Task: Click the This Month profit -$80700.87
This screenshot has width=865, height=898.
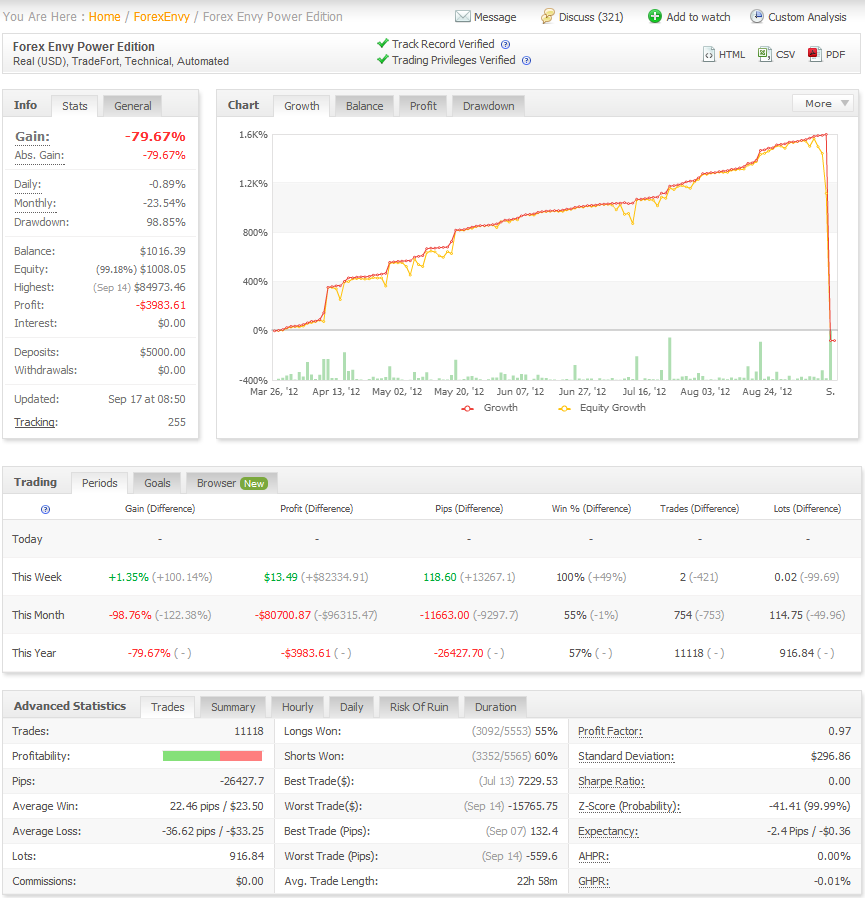Action: click(x=283, y=615)
